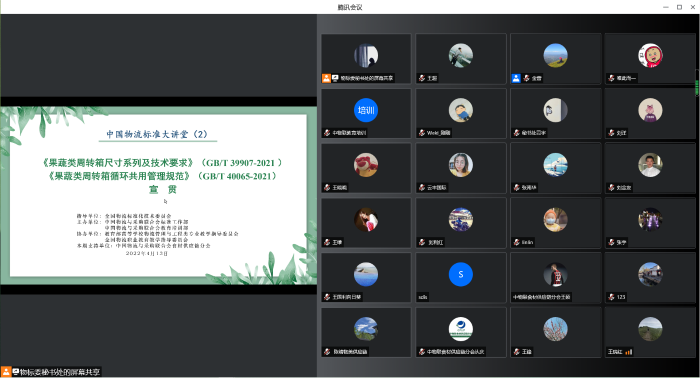This screenshot has width=700, height=378.
Task: Select the blue 培训 avatar tile
Action: pyautogui.click(x=366, y=113)
